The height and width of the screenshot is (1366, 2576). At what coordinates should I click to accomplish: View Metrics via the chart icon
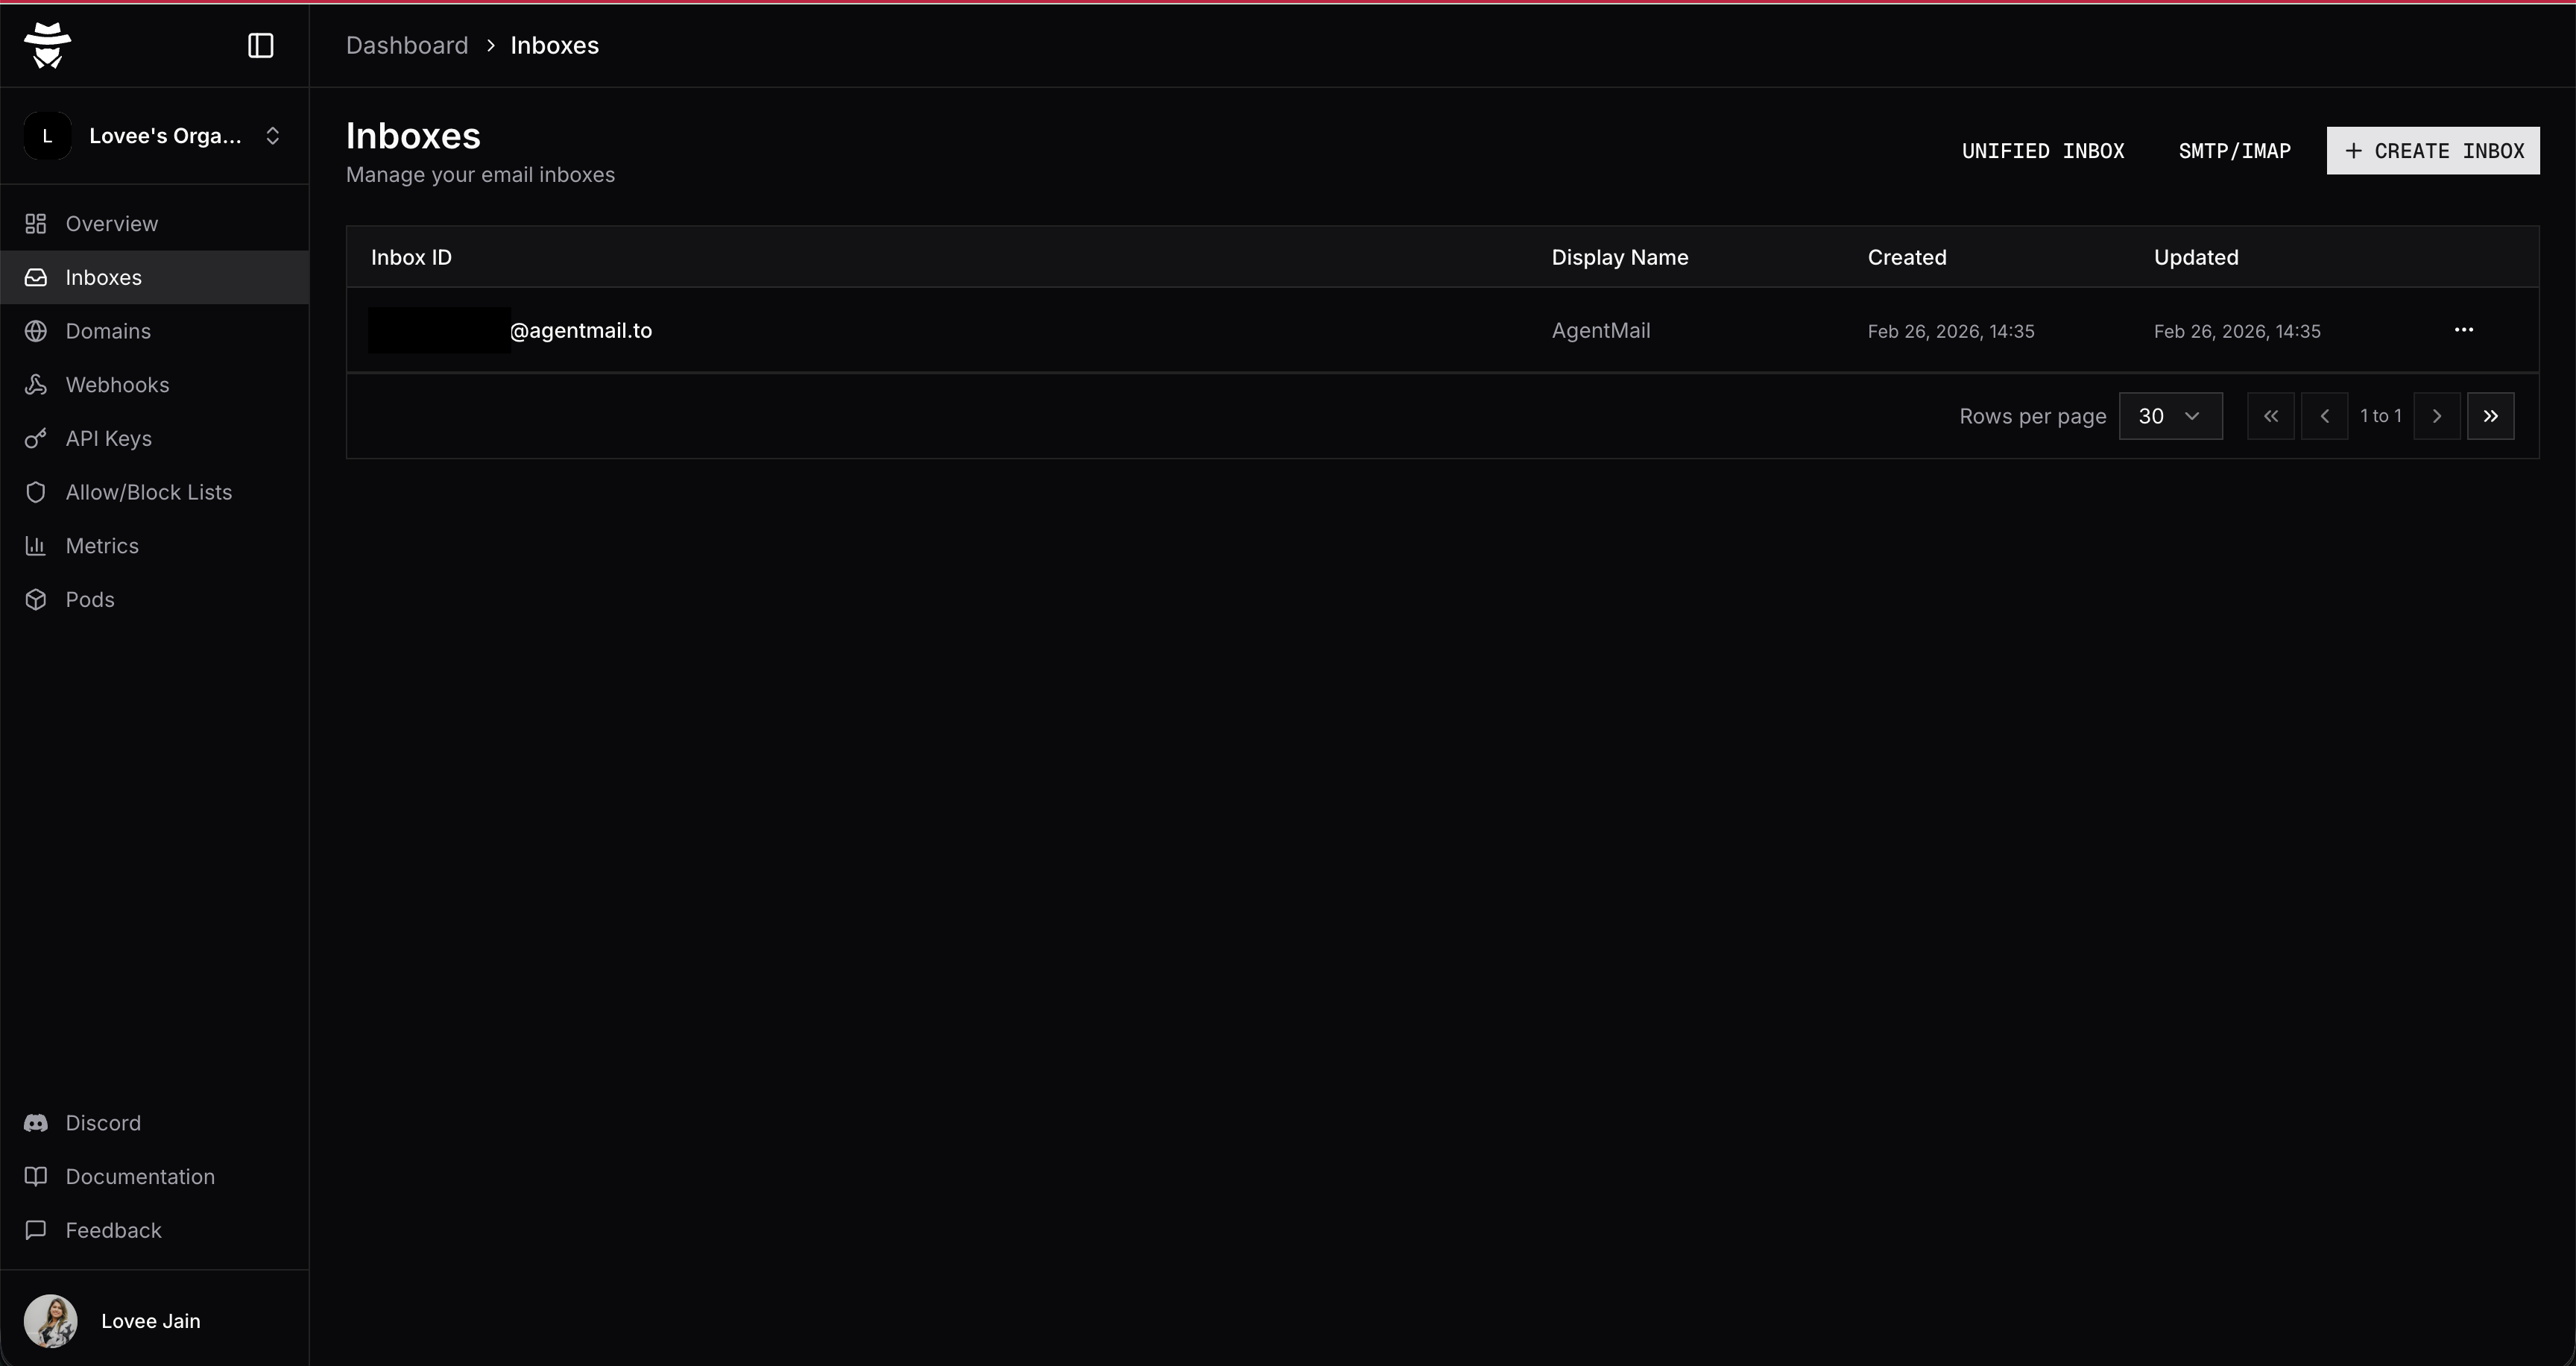36,545
